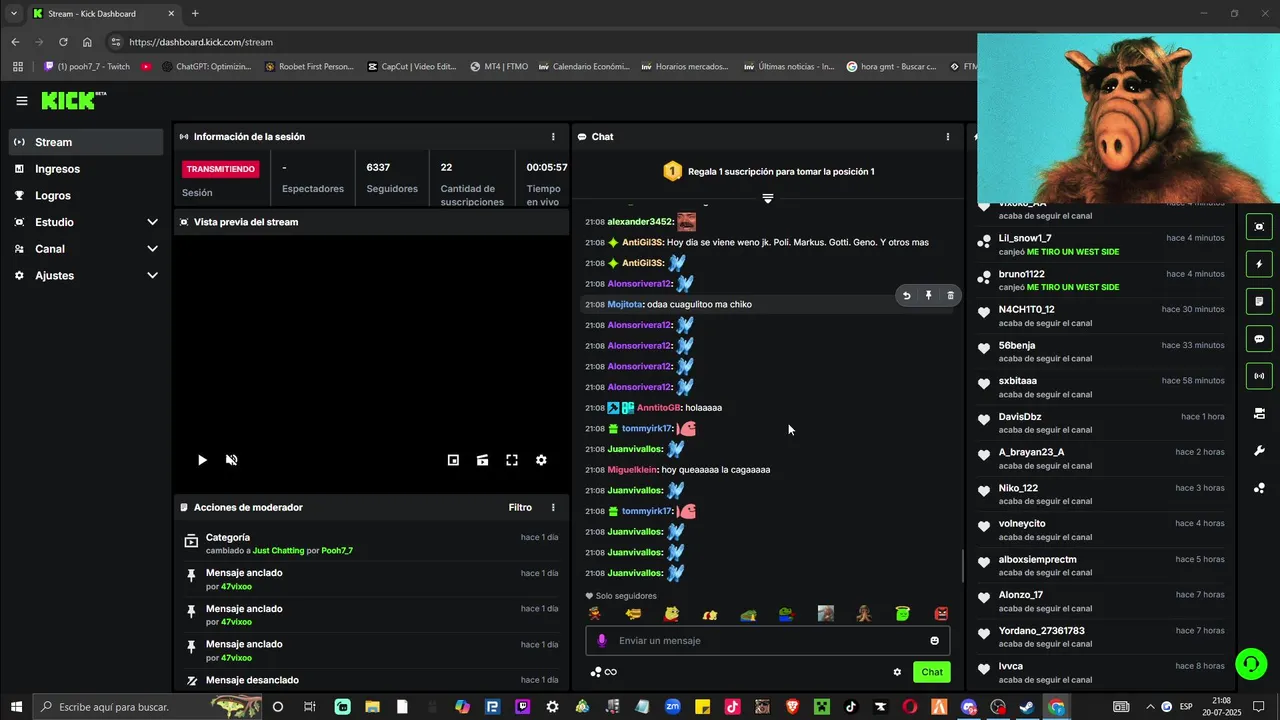
Task: Open Ingresos in the sidebar
Action: pos(86,169)
